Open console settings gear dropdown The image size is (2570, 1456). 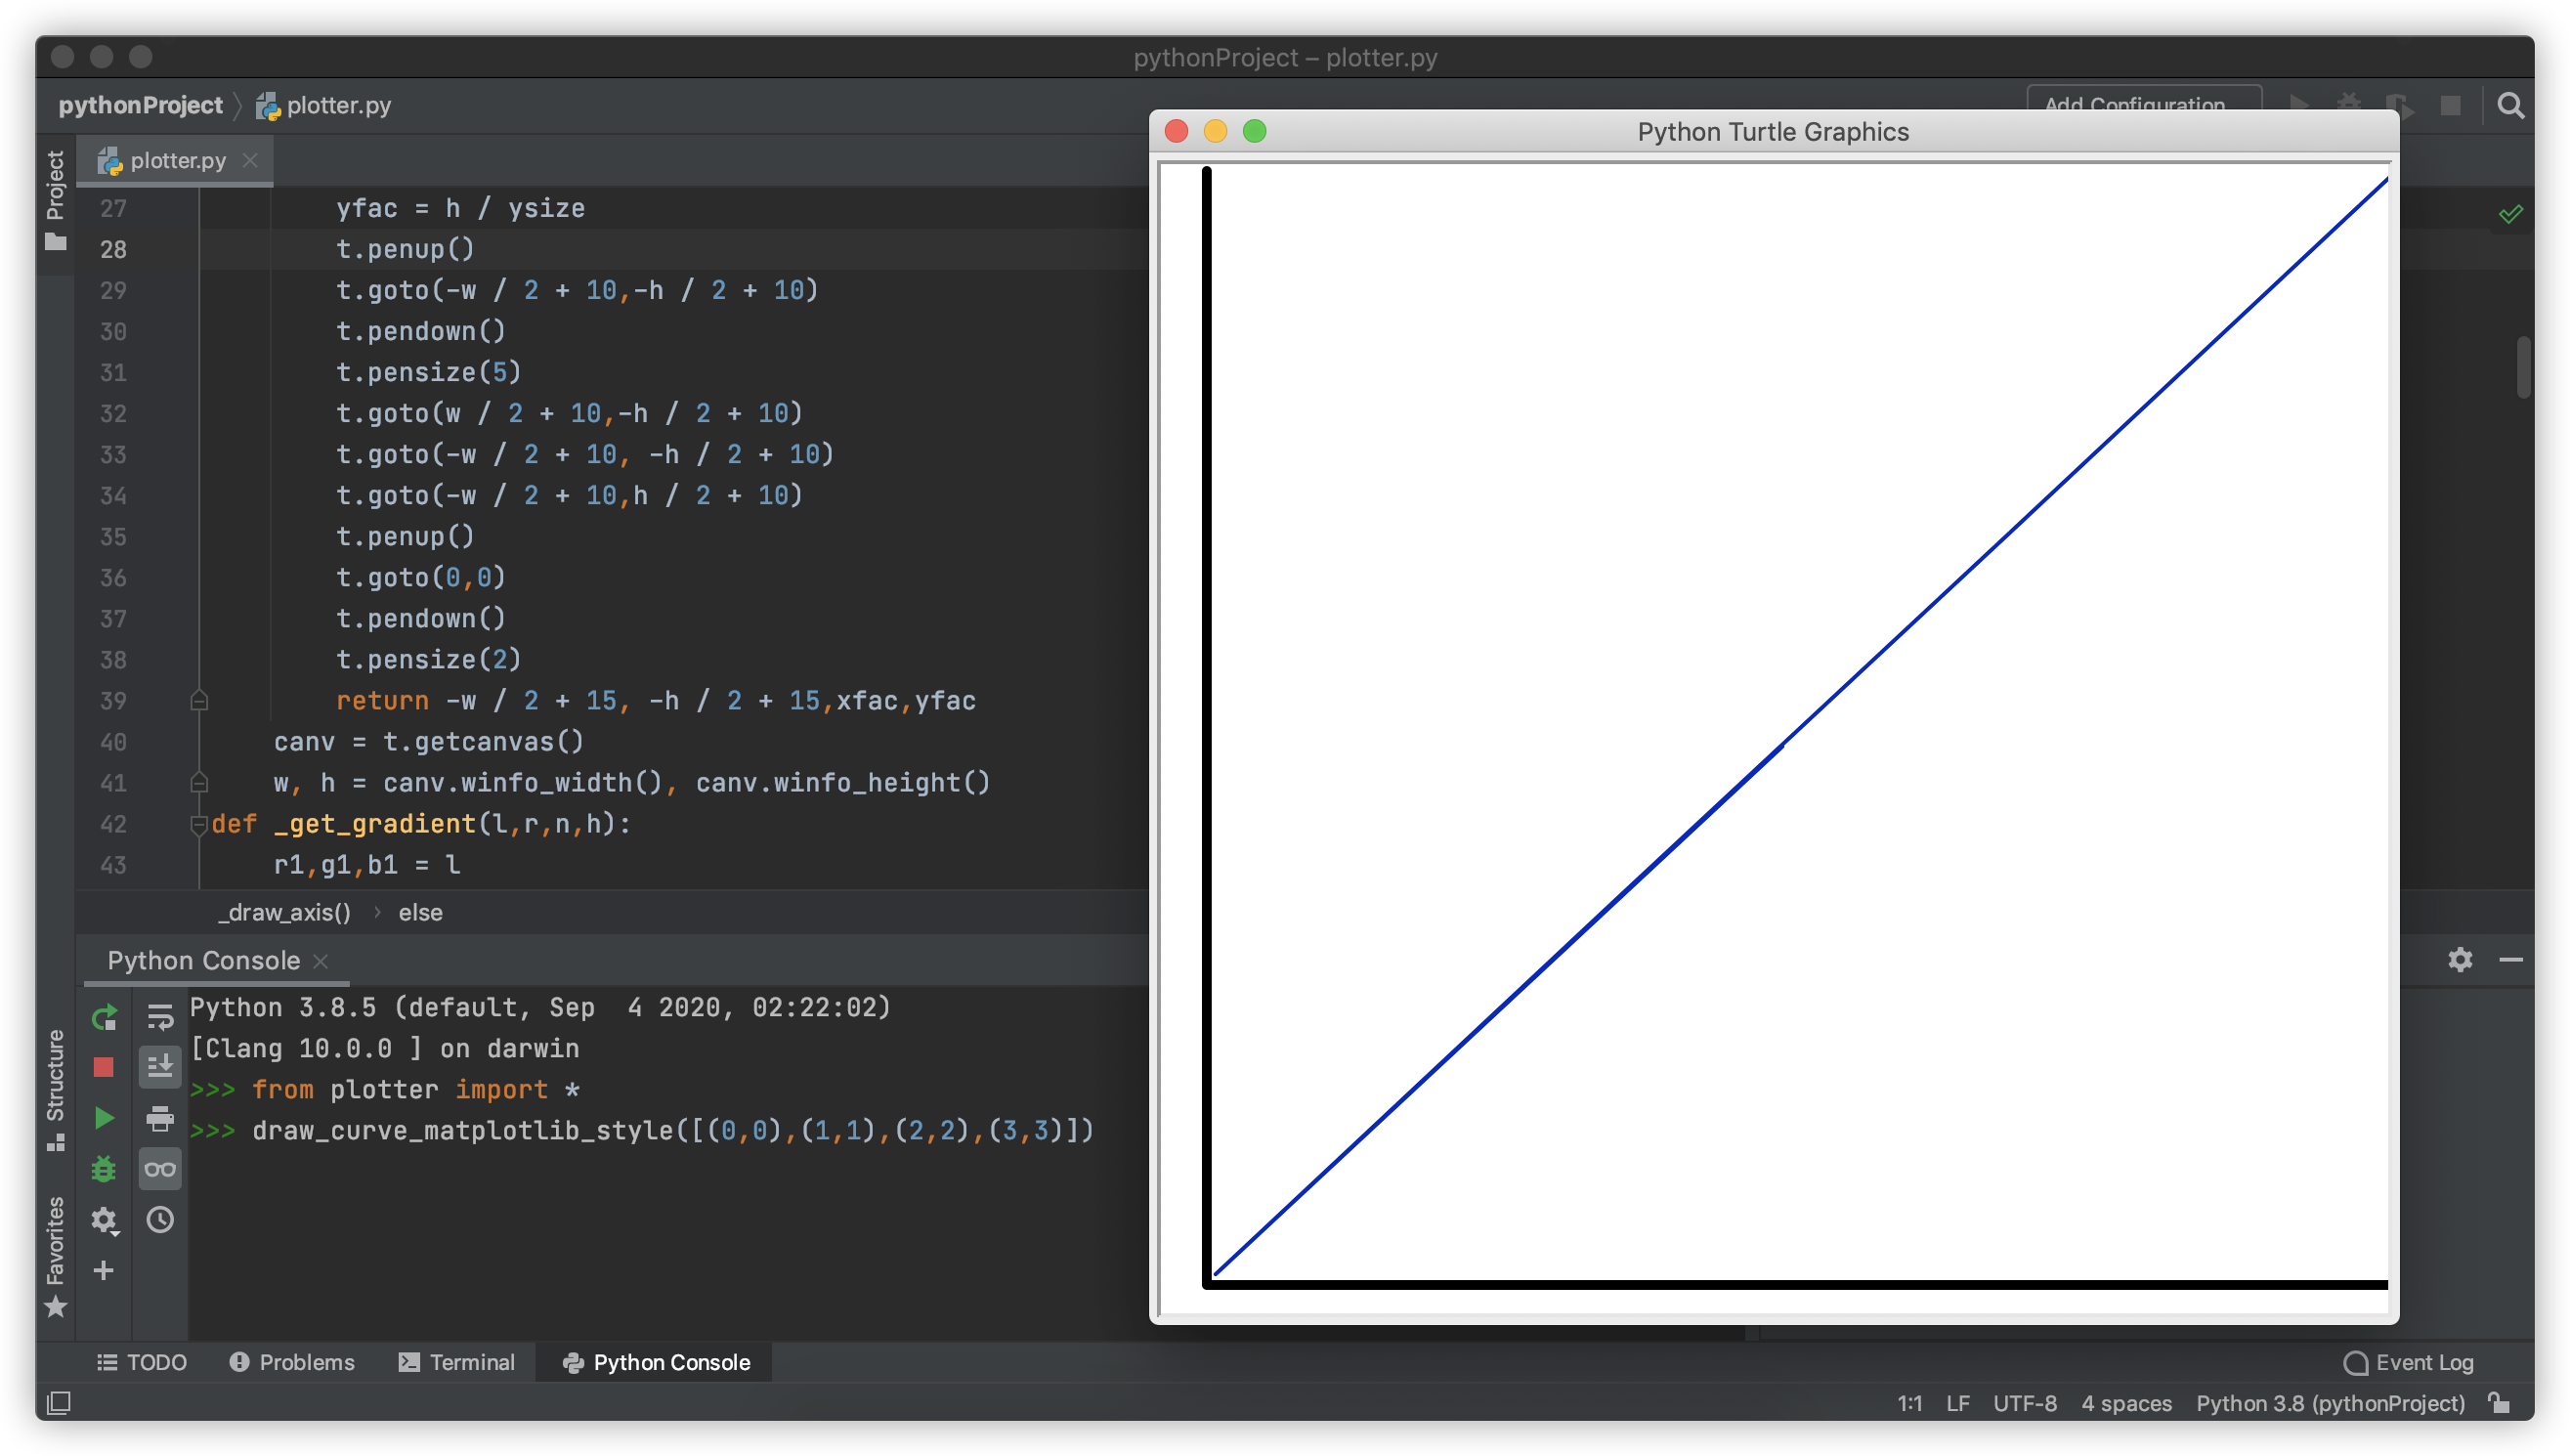104,1220
